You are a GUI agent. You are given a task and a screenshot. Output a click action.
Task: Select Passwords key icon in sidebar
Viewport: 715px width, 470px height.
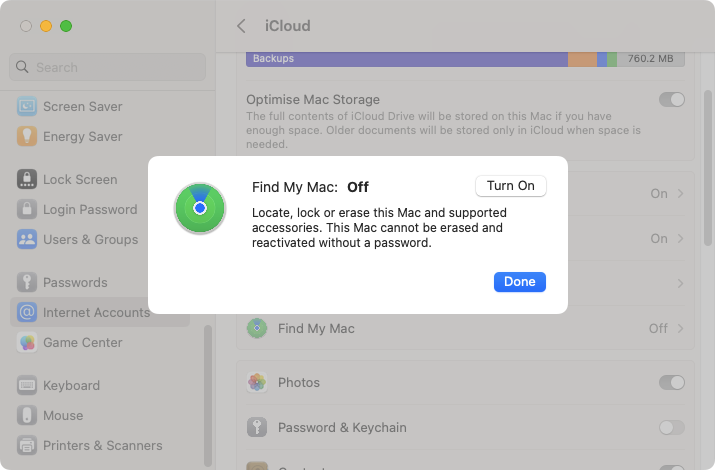tap(27, 282)
